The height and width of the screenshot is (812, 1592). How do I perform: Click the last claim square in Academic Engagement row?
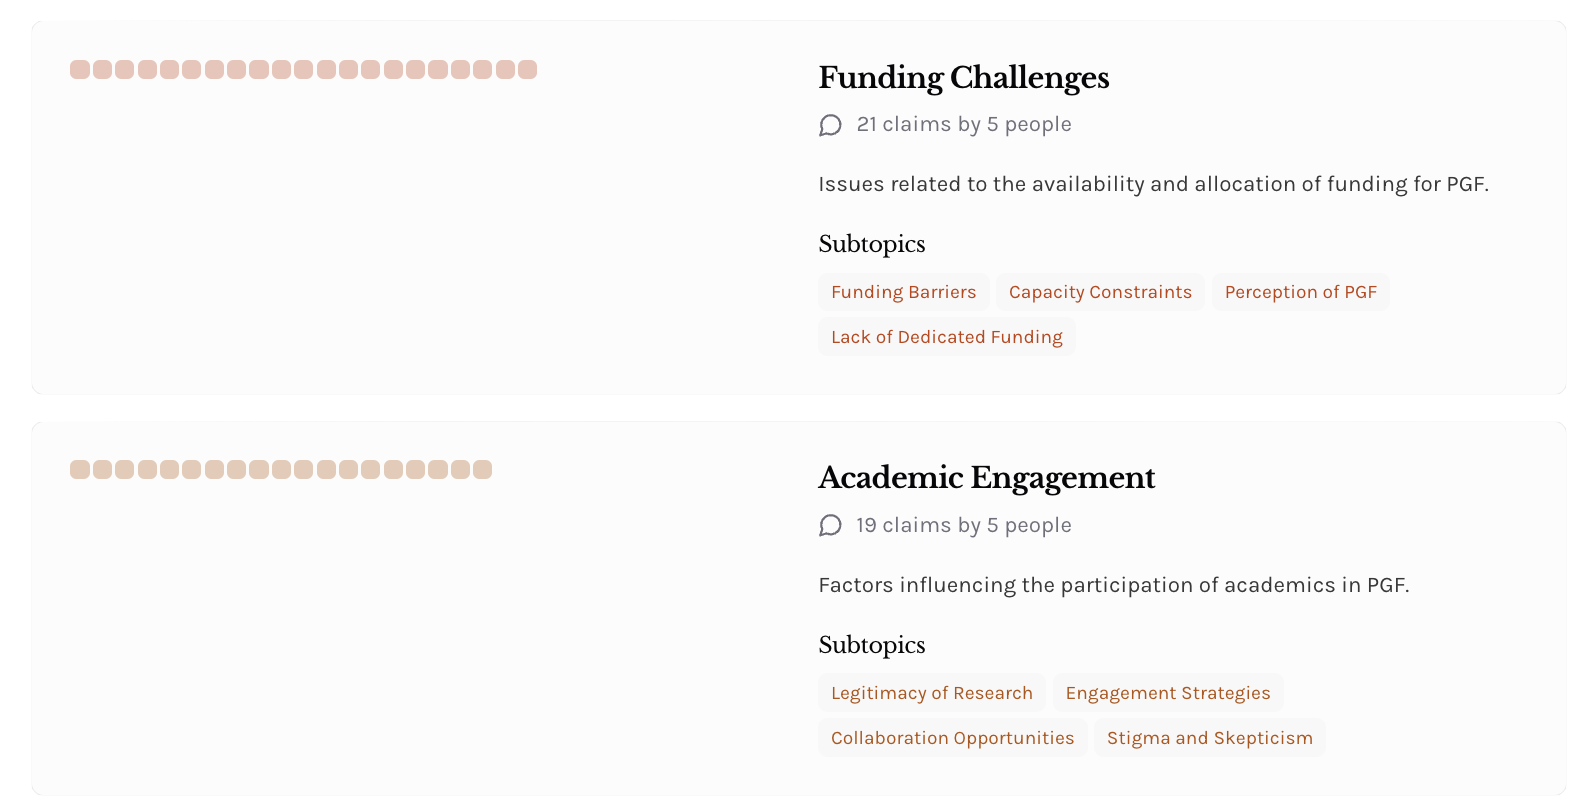(482, 469)
